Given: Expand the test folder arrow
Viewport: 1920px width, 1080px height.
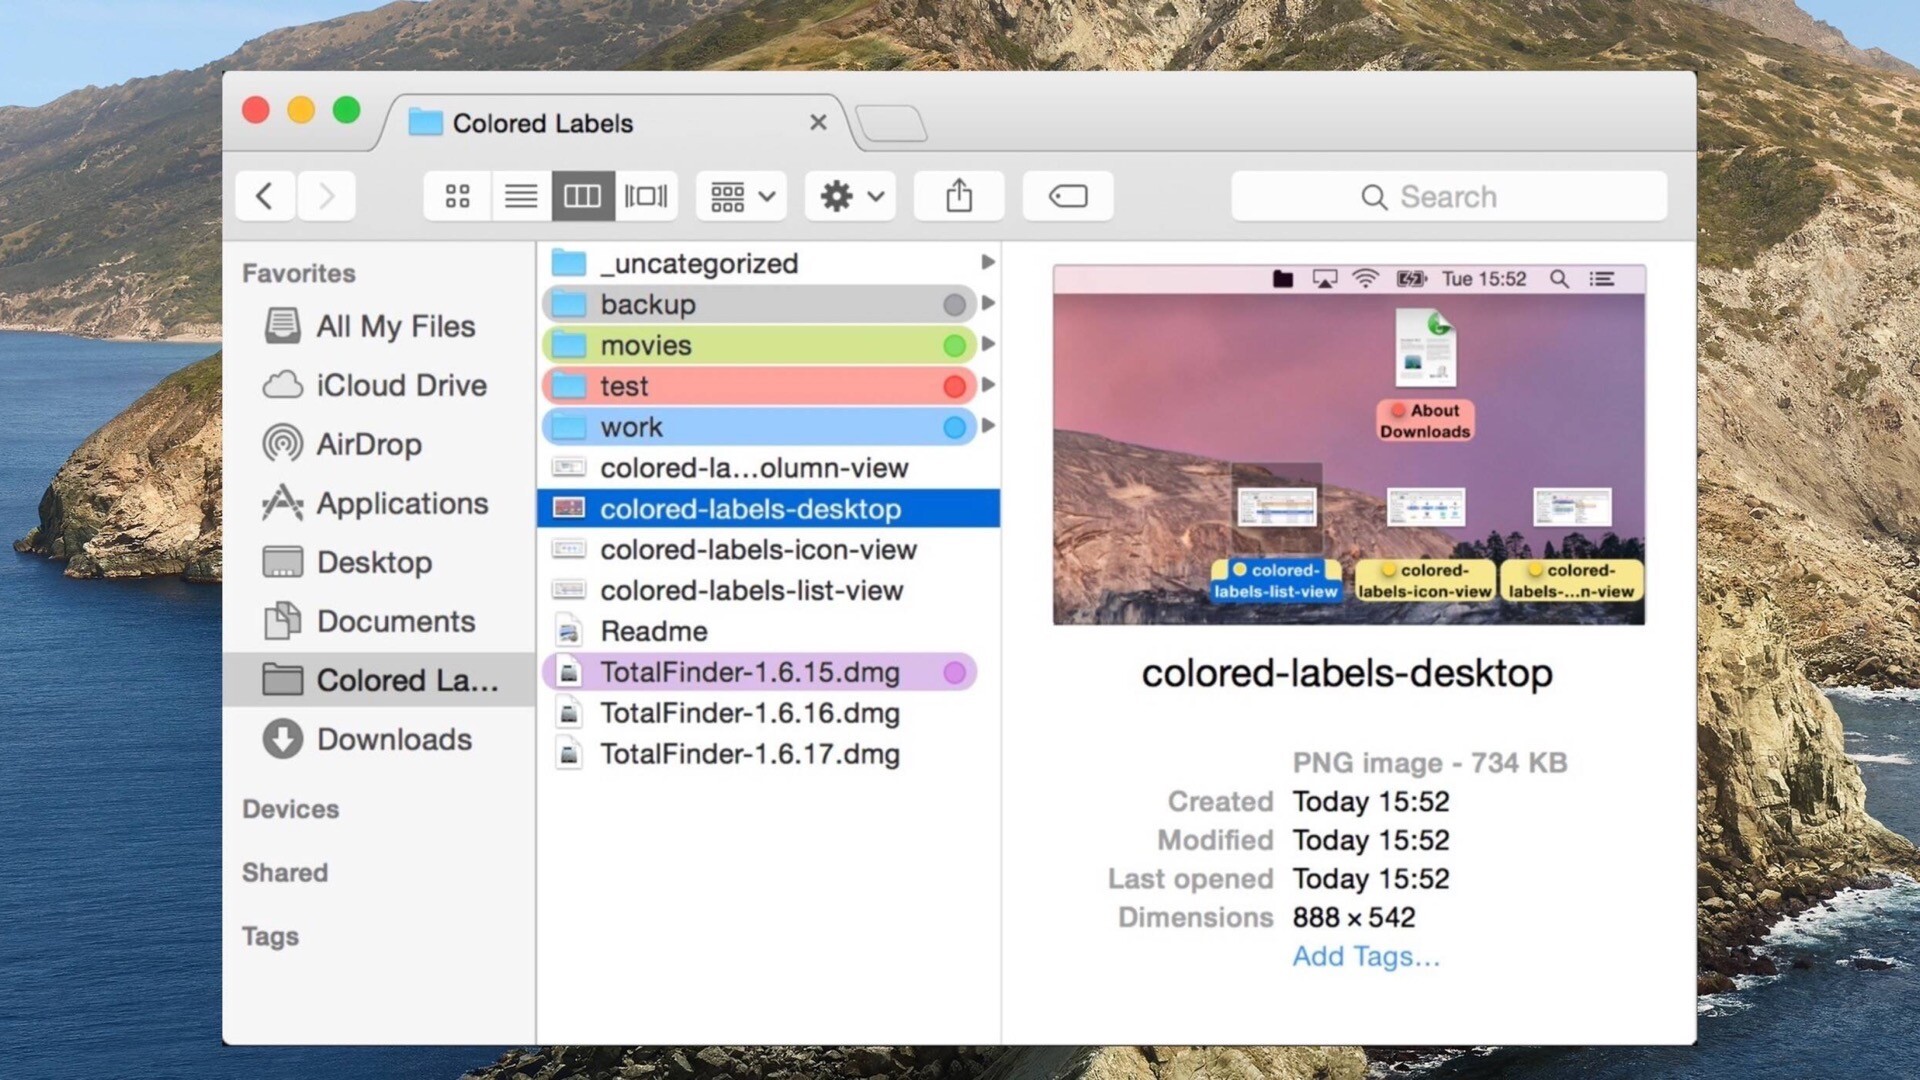Looking at the screenshot, I should [x=988, y=385].
